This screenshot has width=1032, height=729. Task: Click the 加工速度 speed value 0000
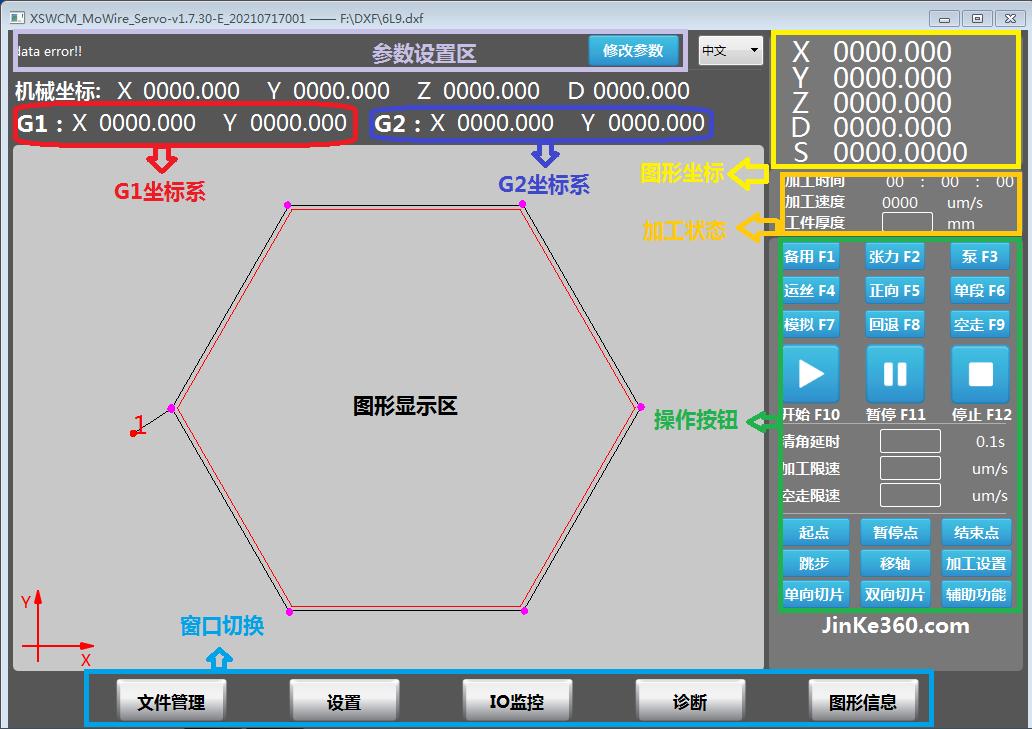pyautogui.click(x=900, y=203)
